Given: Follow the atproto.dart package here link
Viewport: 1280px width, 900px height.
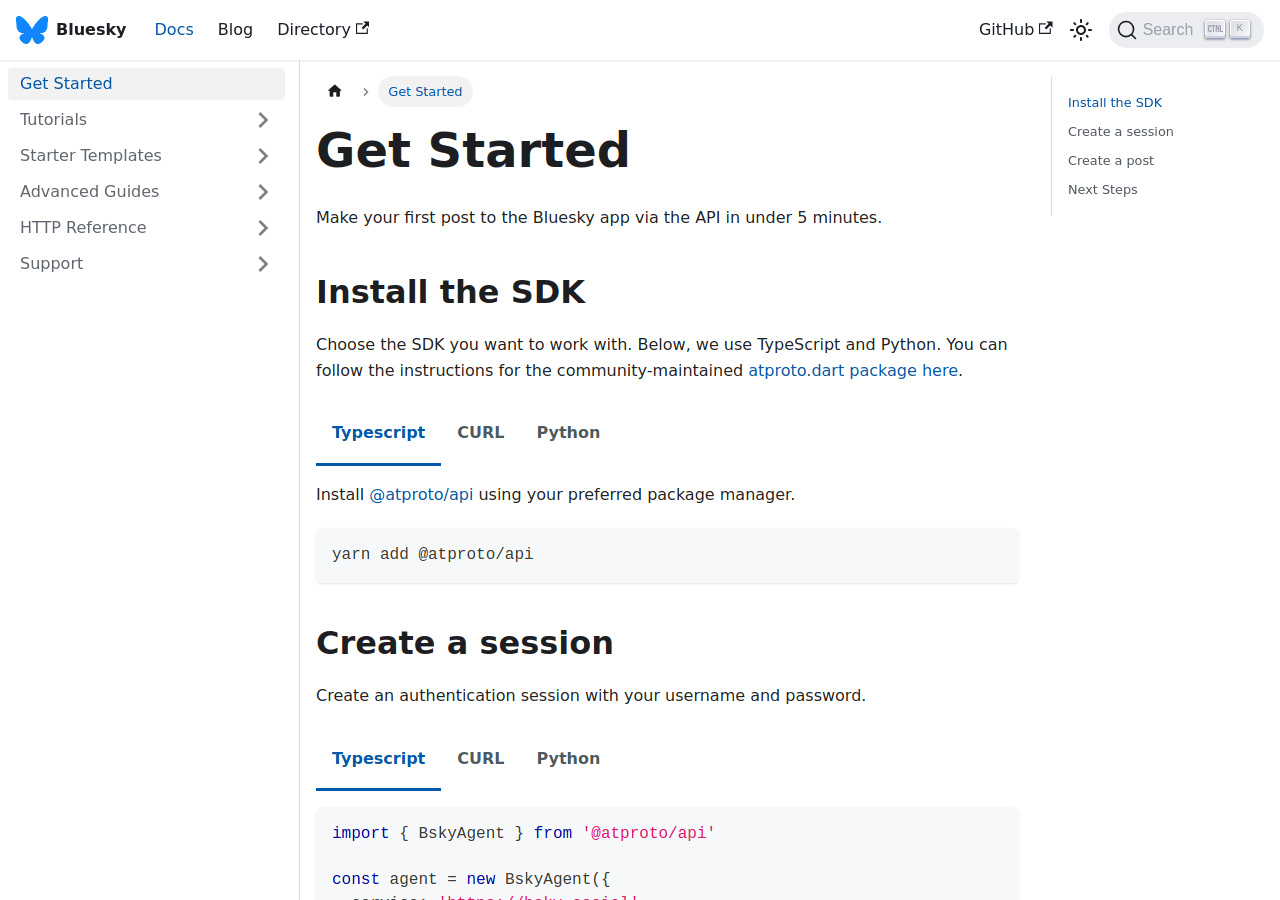Looking at the screenshot, I should pos(853,370).
